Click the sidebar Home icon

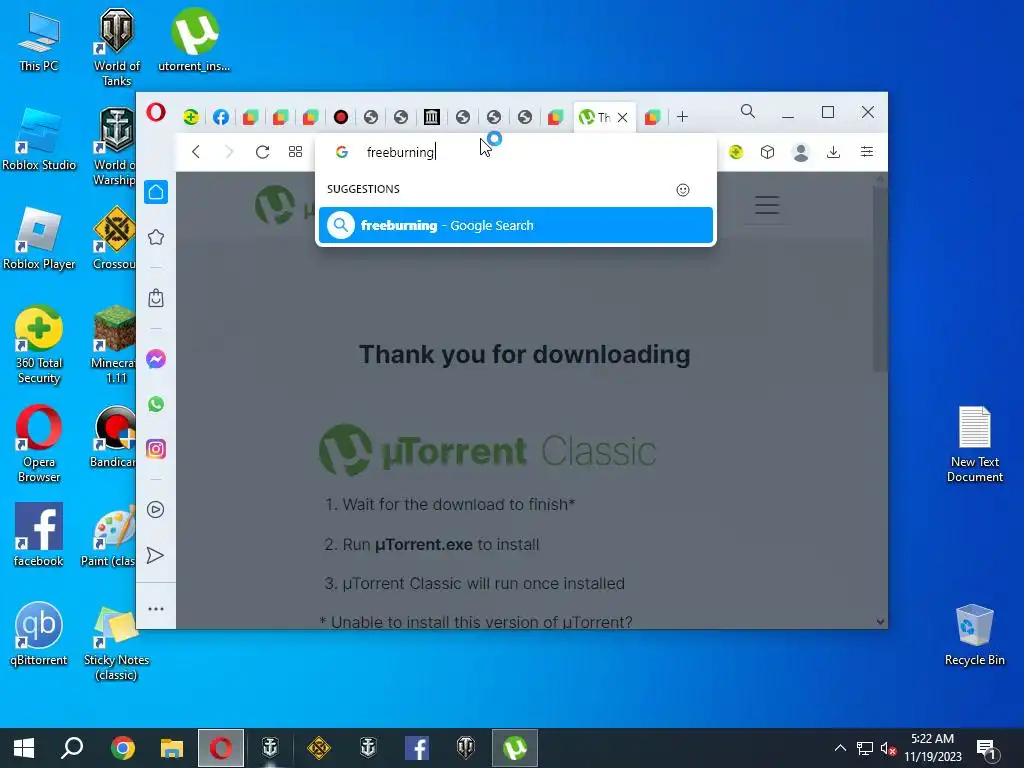(156, 192)
